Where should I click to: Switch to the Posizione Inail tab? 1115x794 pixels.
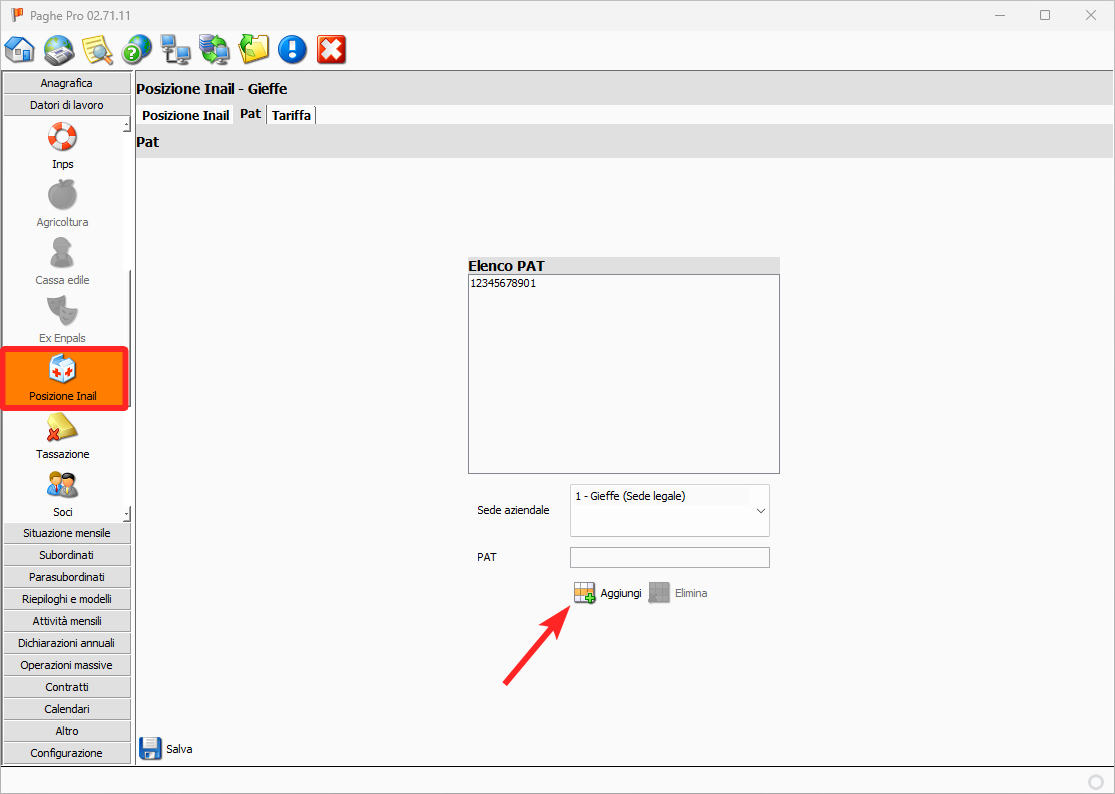point(185,115)
